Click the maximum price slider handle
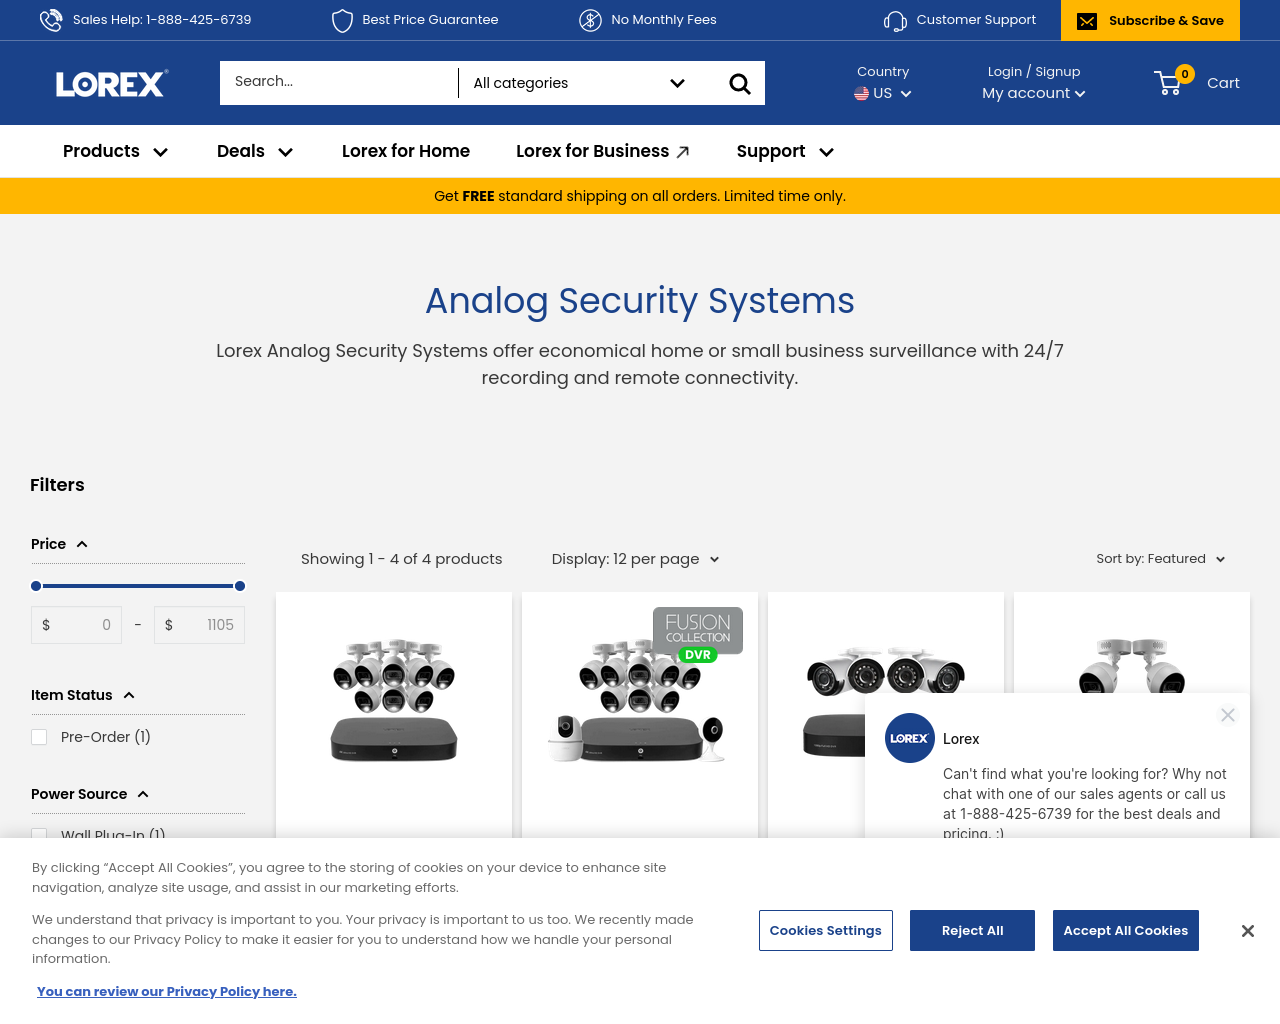This screenshot has height=1024, width=1280. [240, 586]
